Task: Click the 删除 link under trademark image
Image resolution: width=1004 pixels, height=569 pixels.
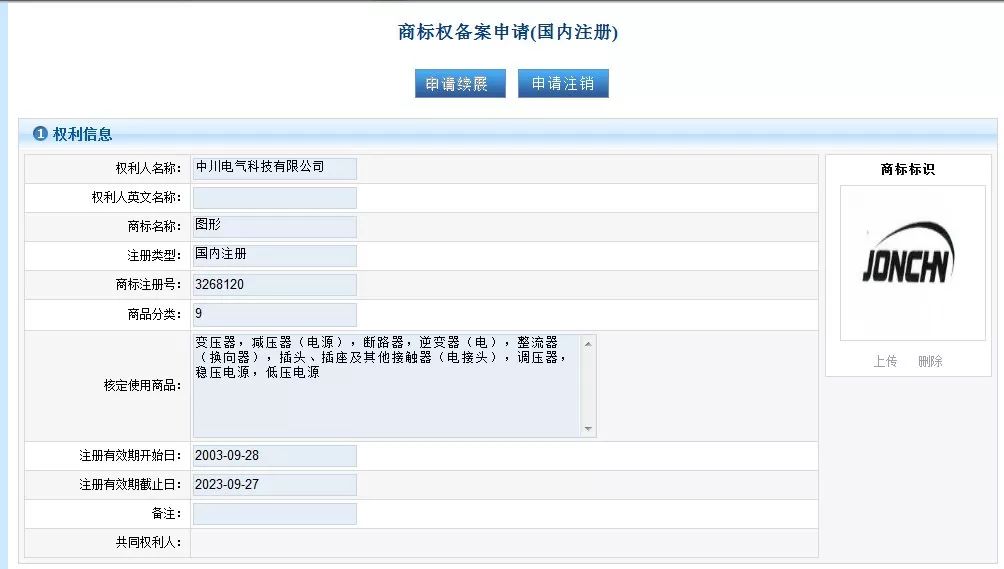Action: click(930, 361)
